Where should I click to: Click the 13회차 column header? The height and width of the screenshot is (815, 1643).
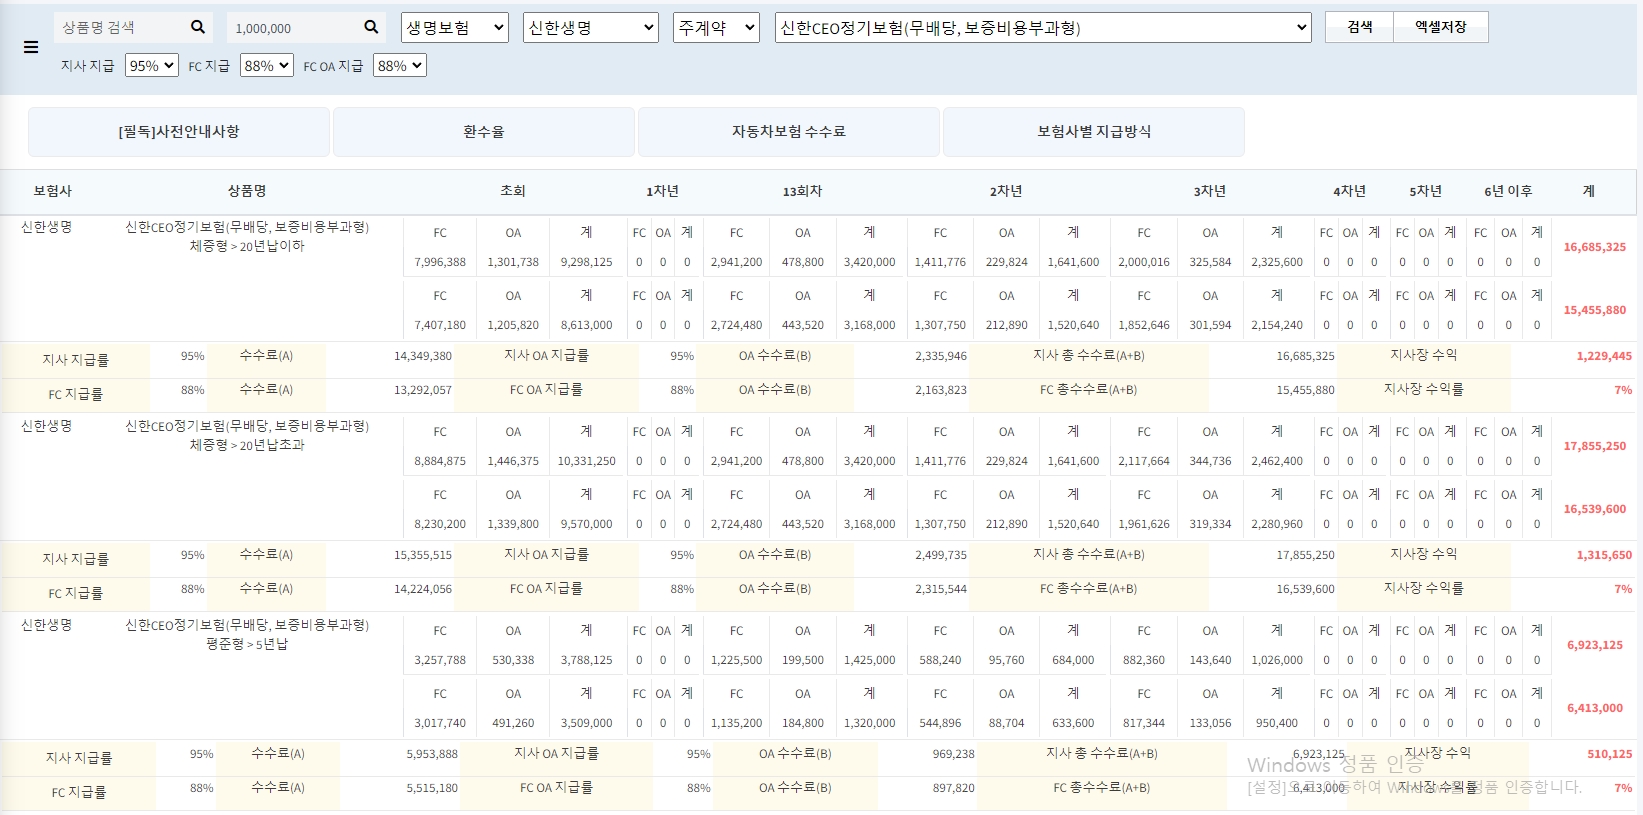click(x=802, y=191)
